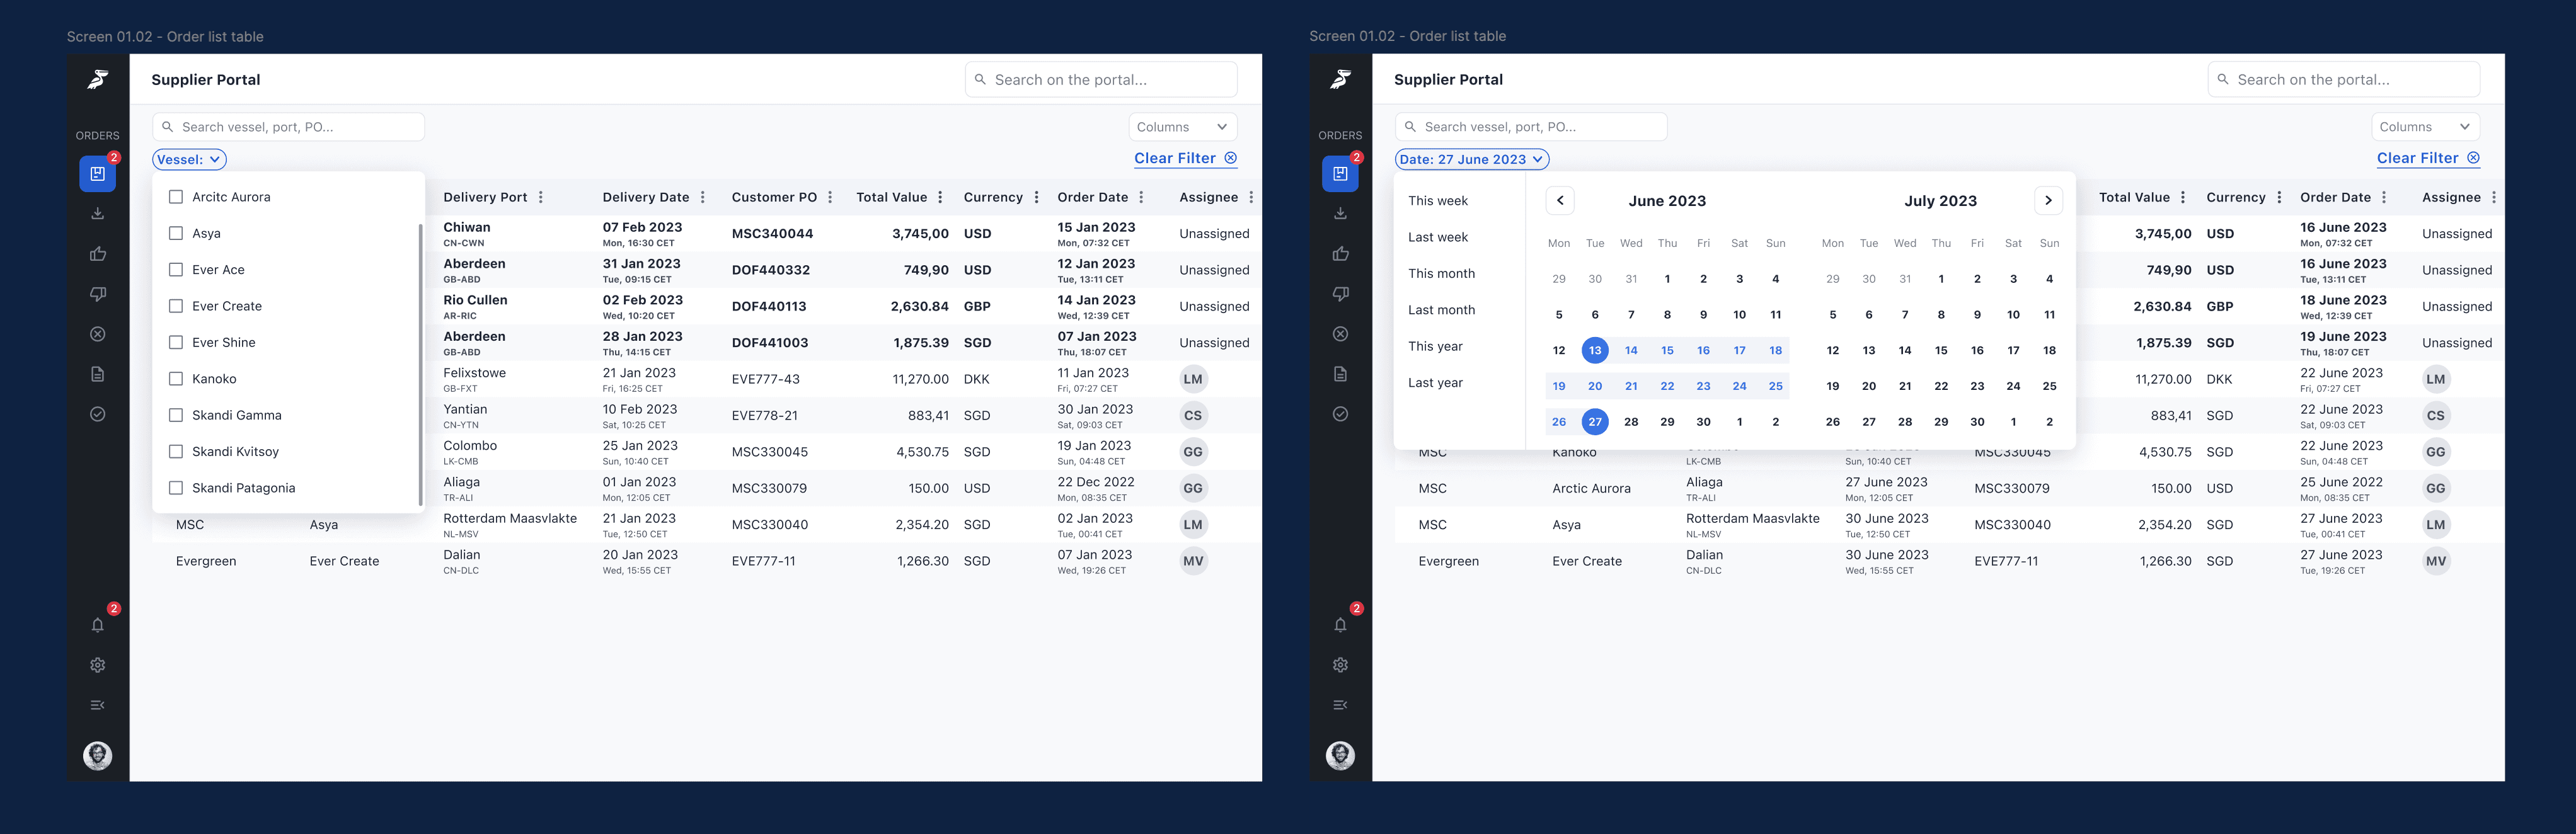The image size is (2576, 834).
Task: Select the Kanoko vessel checkbox
Action: tap(176, 378)
